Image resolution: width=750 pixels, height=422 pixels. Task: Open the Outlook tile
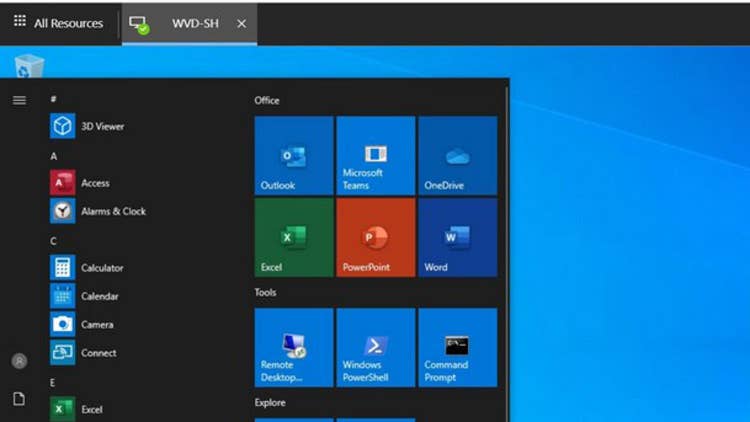pyautogui.click(x=293, y=155)
